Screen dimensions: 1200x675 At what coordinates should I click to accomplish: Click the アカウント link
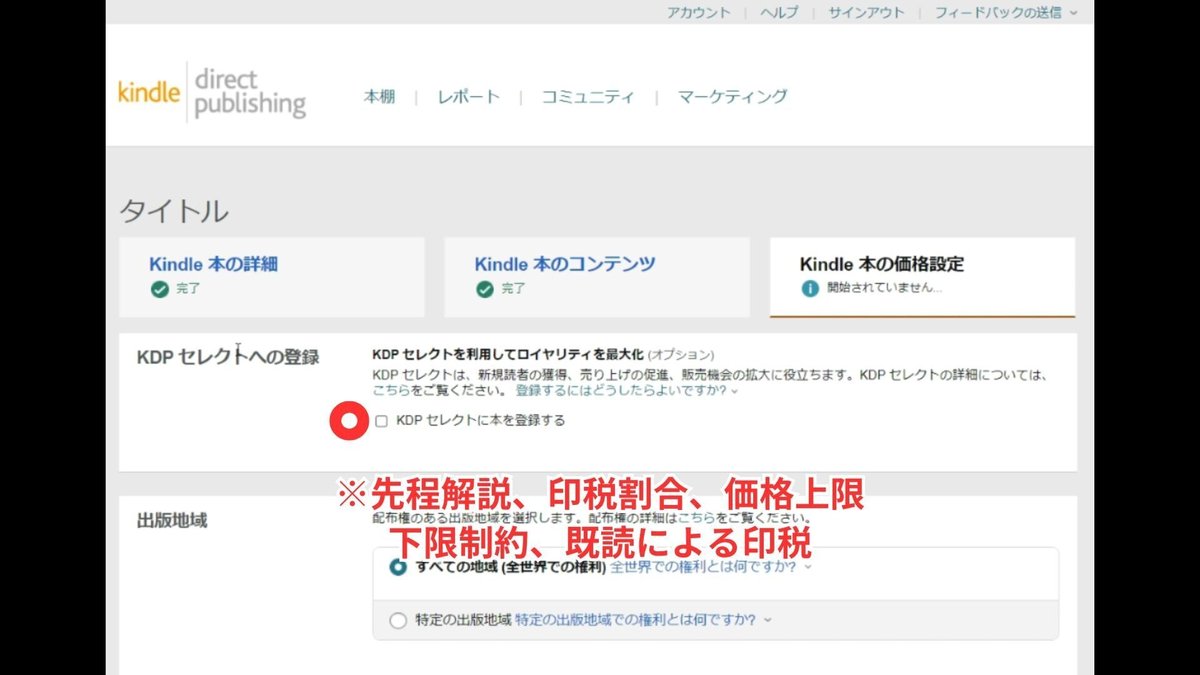point(699,13)
